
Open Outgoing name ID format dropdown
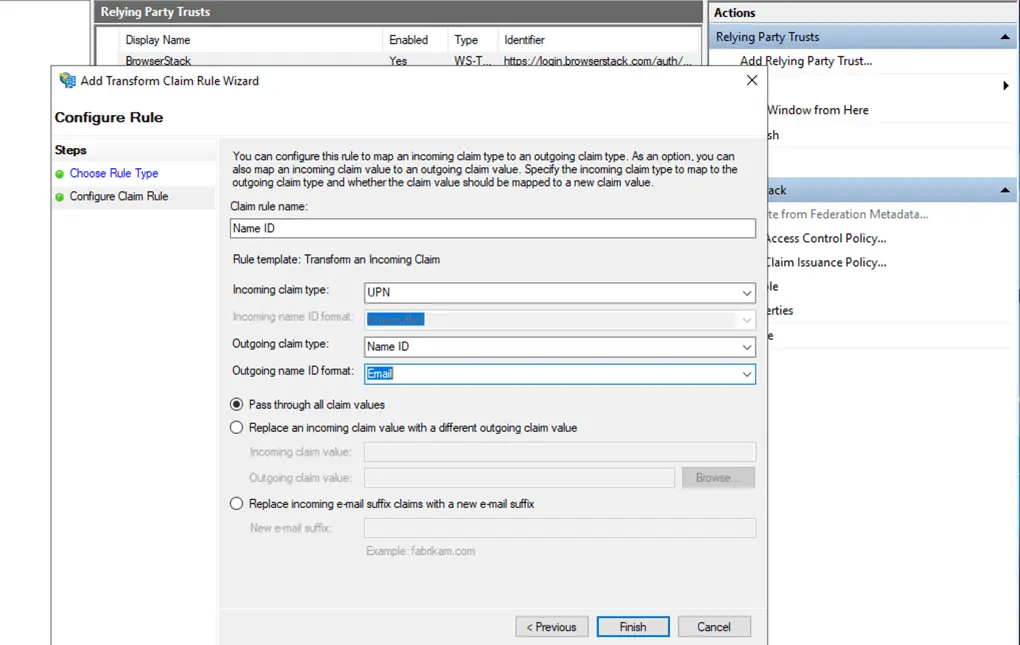pos(746,374)
